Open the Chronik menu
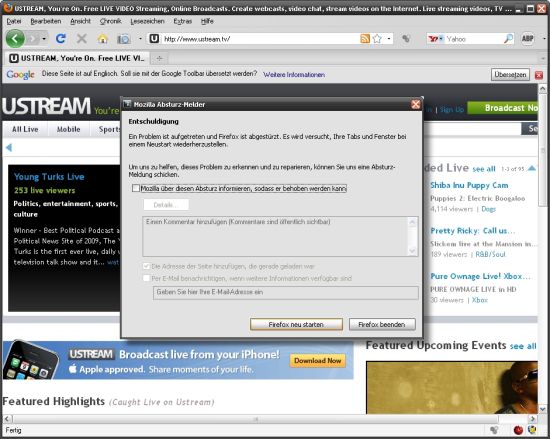550x439 pixels. click(x=110, y=21)
